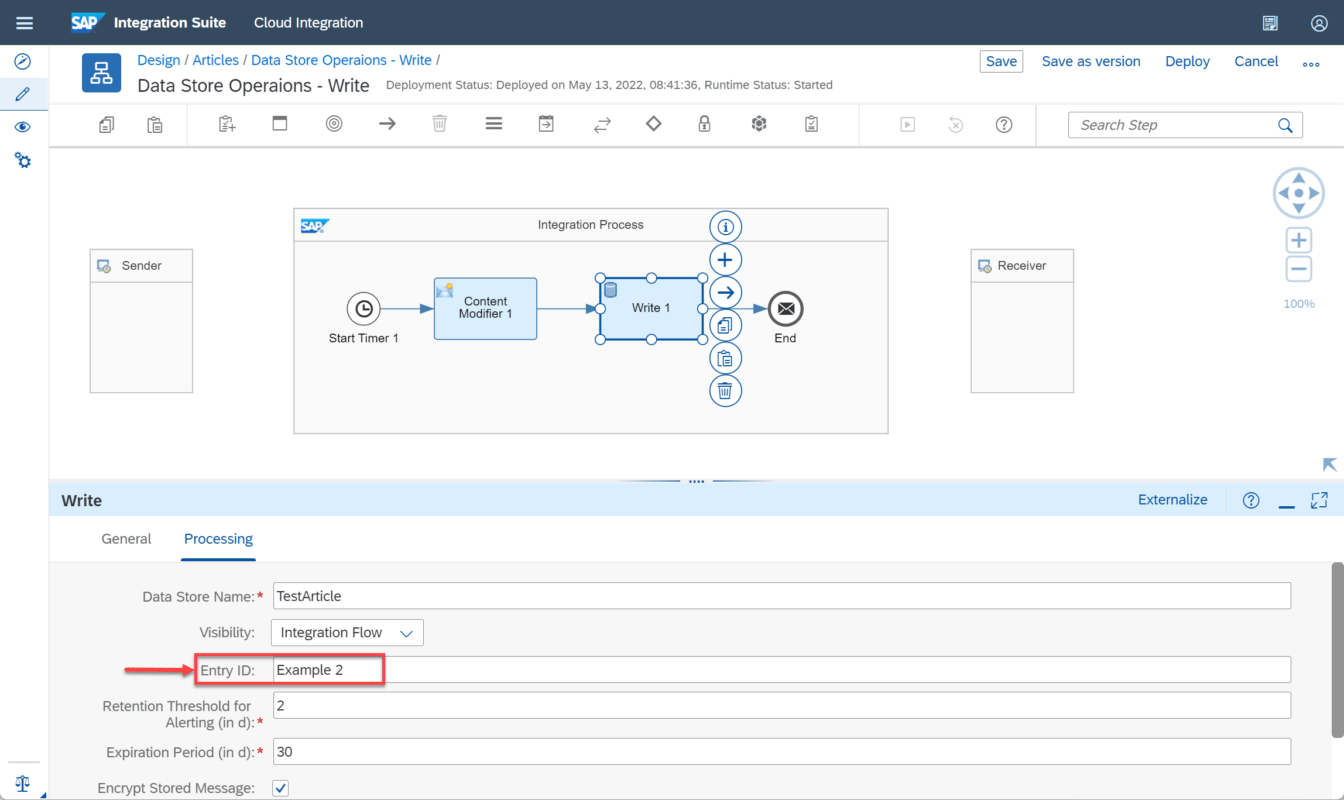Viewport: 1344px width, 800px height.
Task: Open the Persistence palette icon
Action: 759,124
